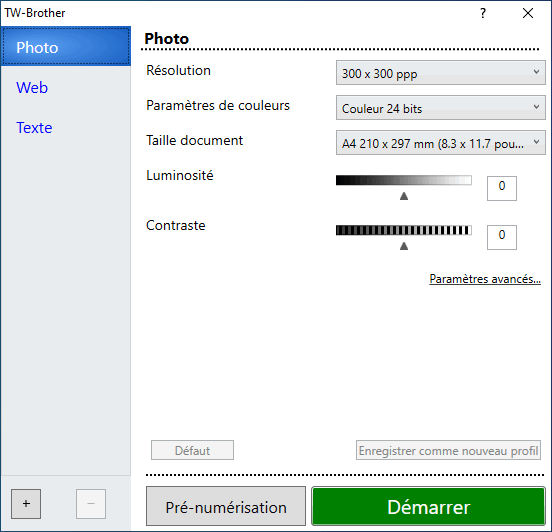This screenshot has width=552, height=532.
Task: Switch to the Texte profile
Action: (34, 127)
